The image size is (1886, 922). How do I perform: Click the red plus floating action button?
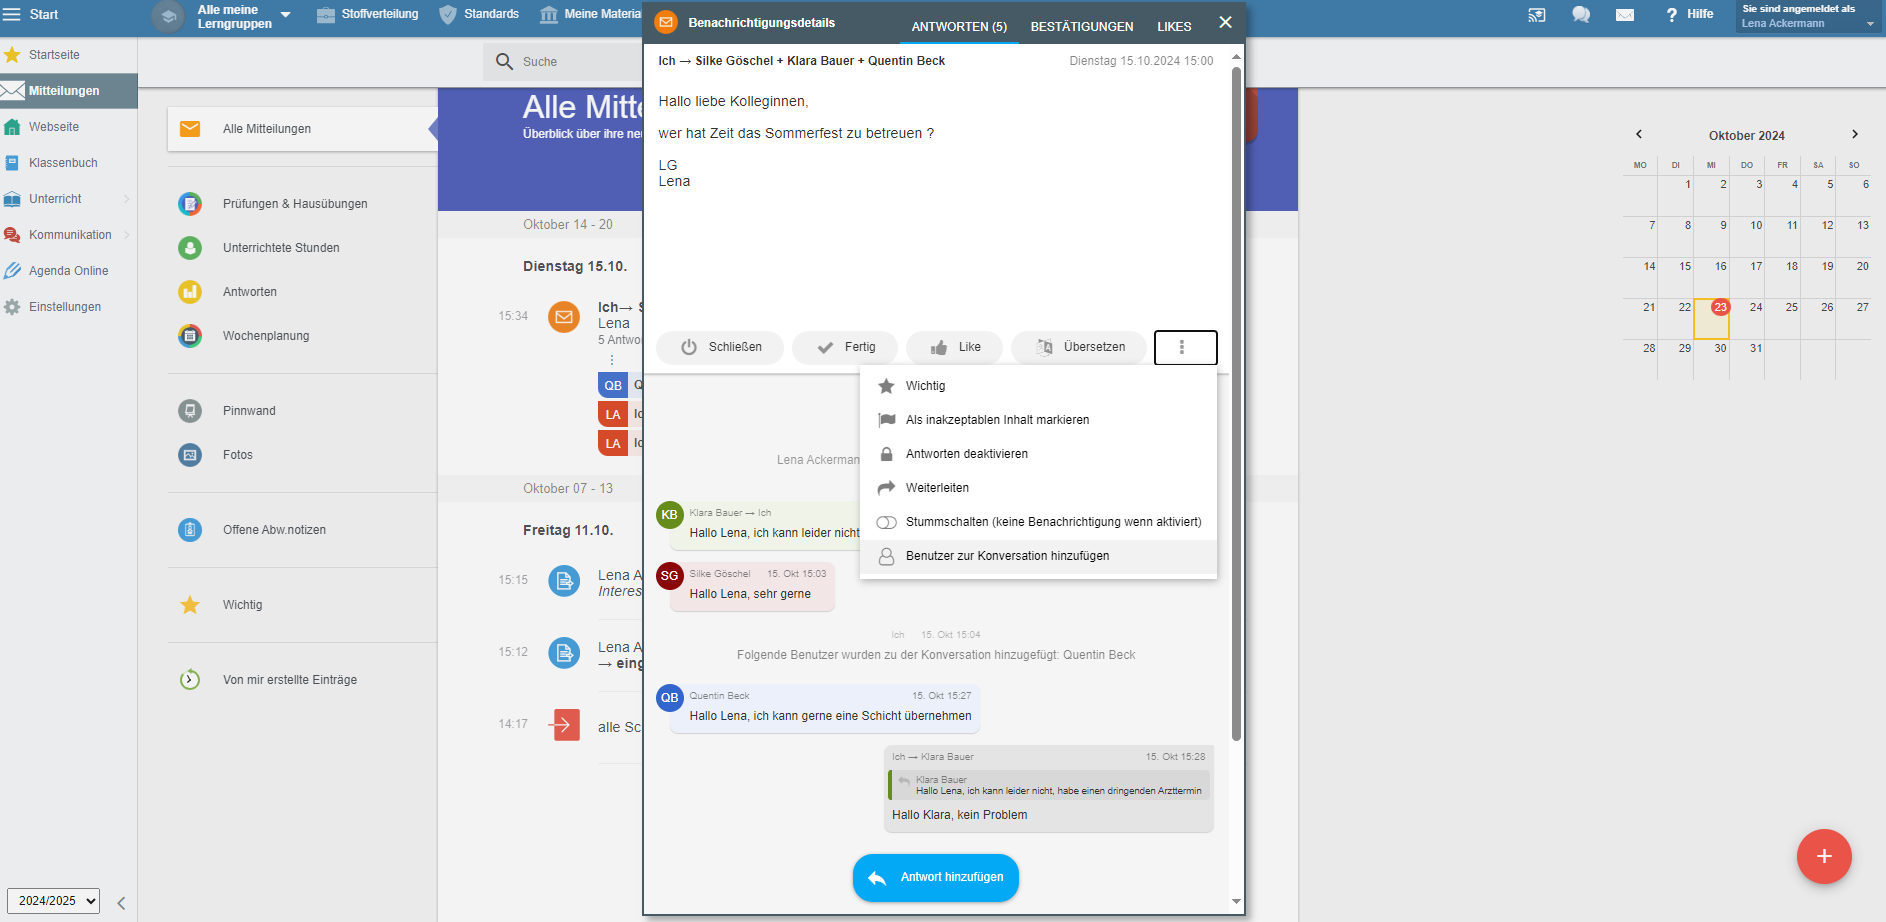[x=1824, y=857]
